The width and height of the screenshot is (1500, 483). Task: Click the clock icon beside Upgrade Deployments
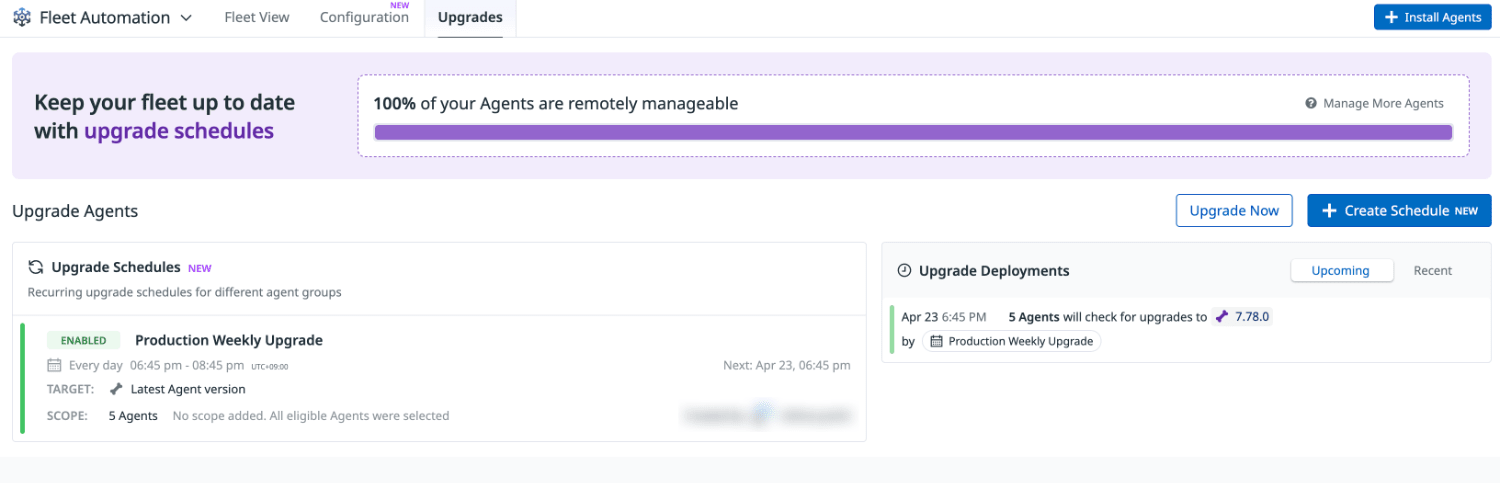click(904, 270)
